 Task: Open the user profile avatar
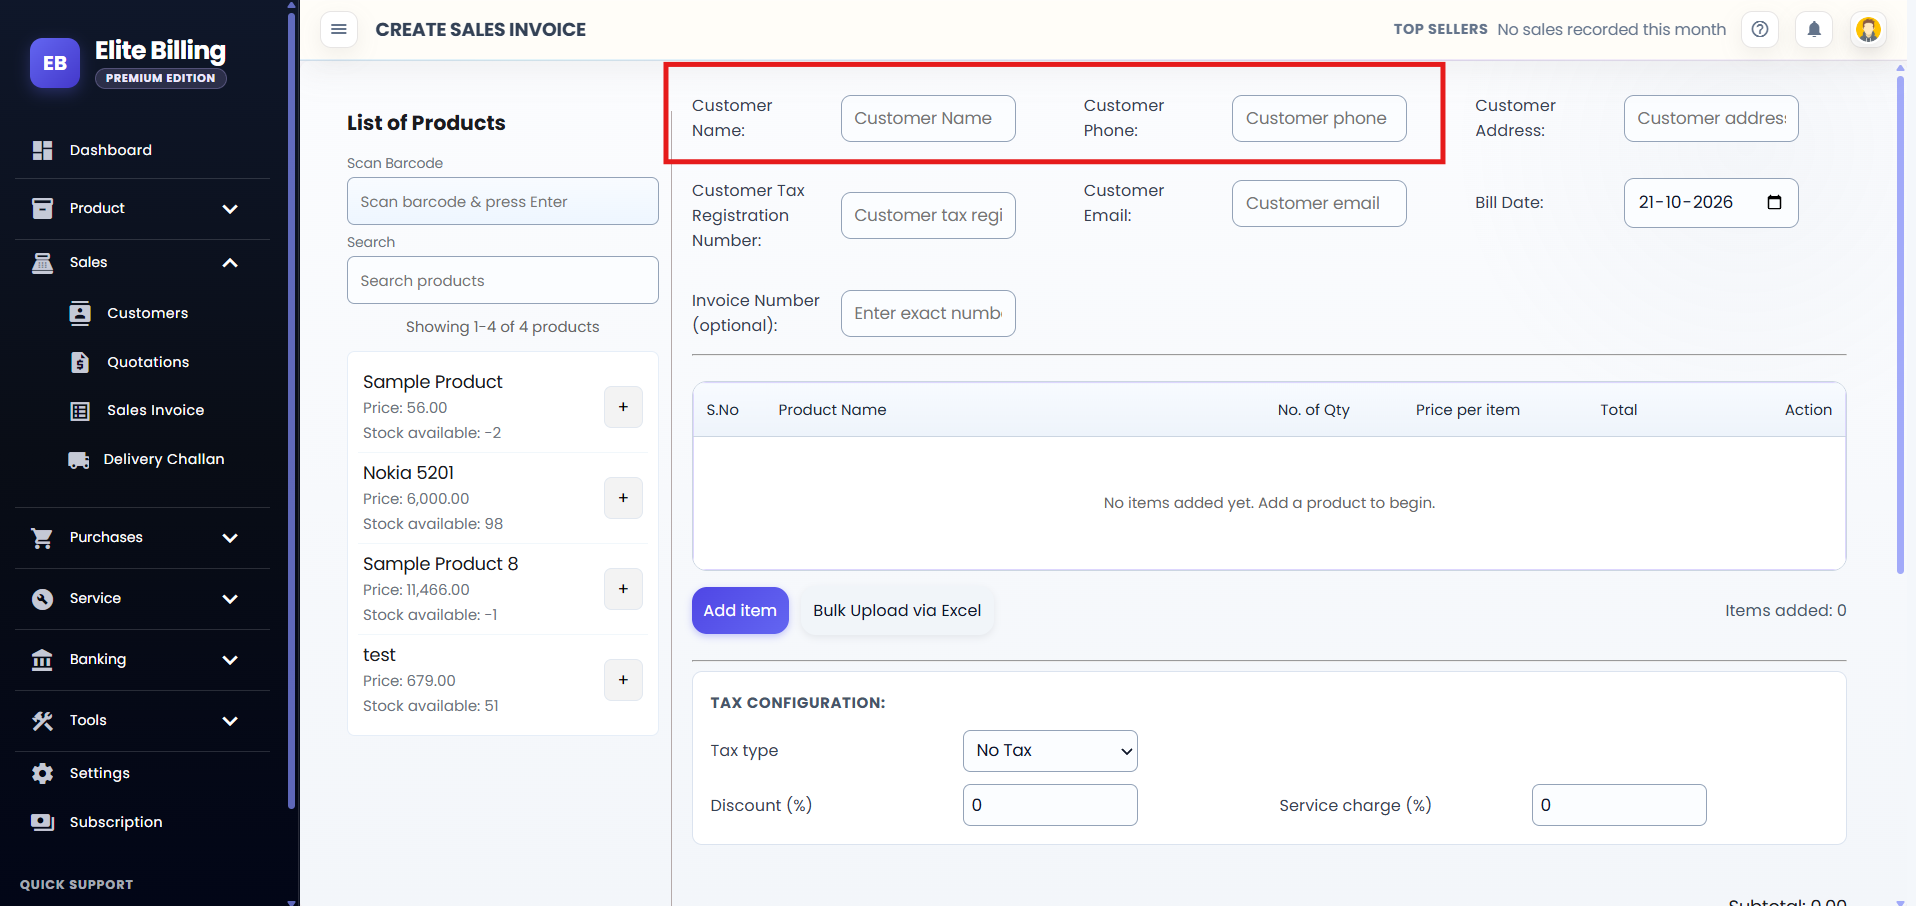pos(1868,29)
